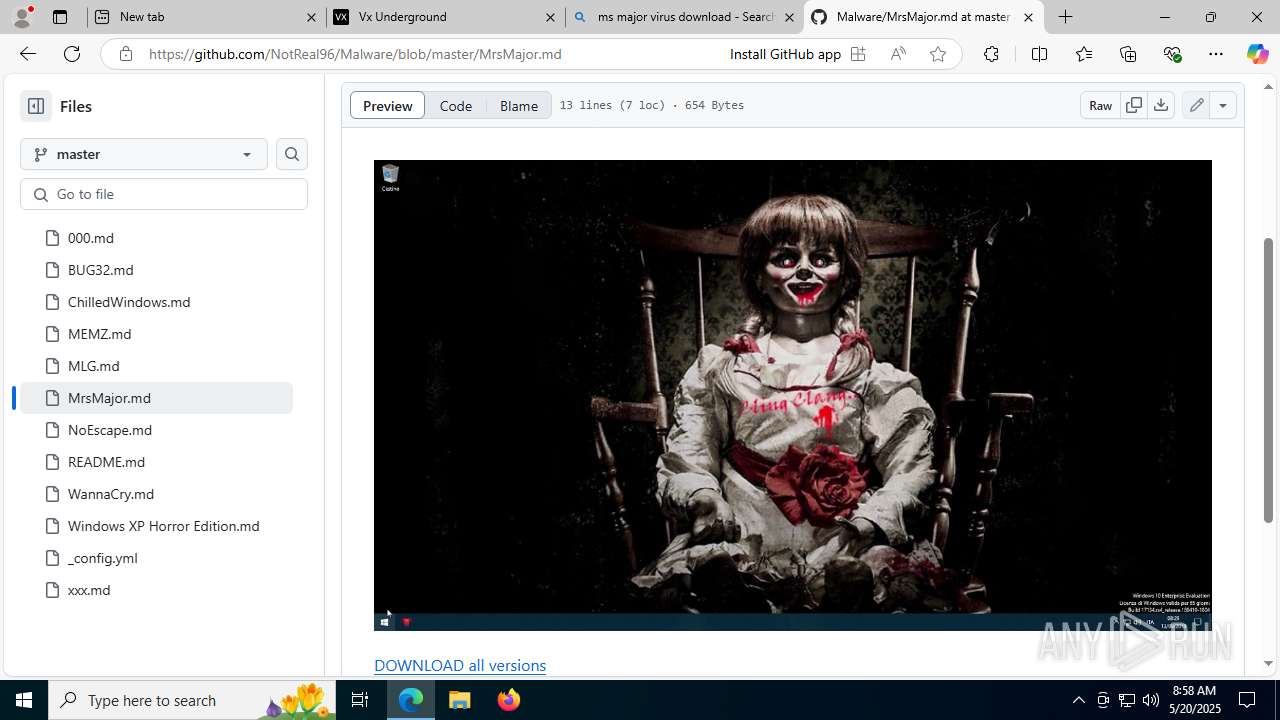Screen dimensions: 1280x720
Task: Click the creepy doll screenshot image
Action: [793, 395]
